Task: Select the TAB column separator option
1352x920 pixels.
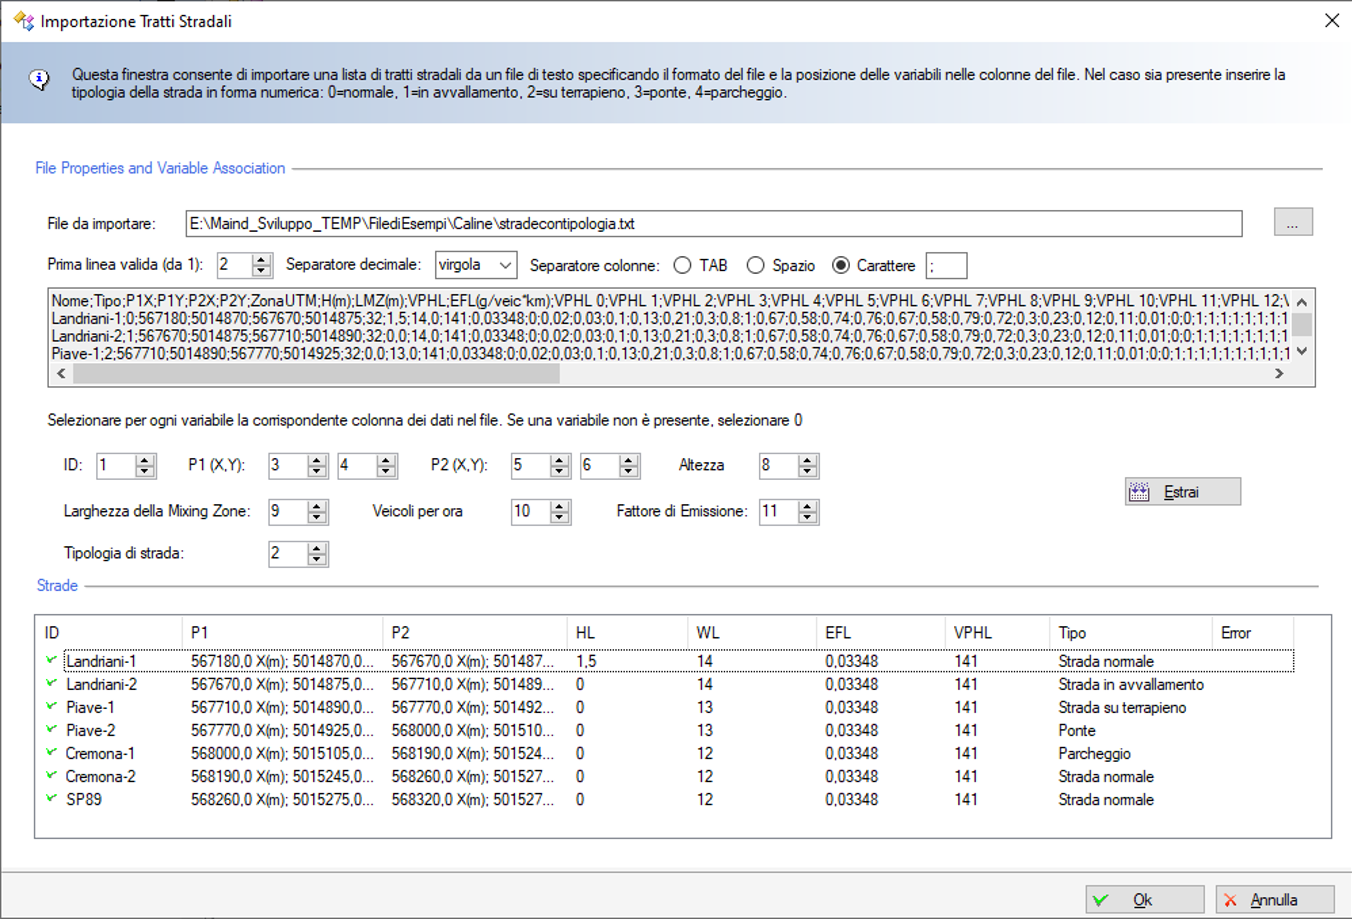Action: (683, 265)
